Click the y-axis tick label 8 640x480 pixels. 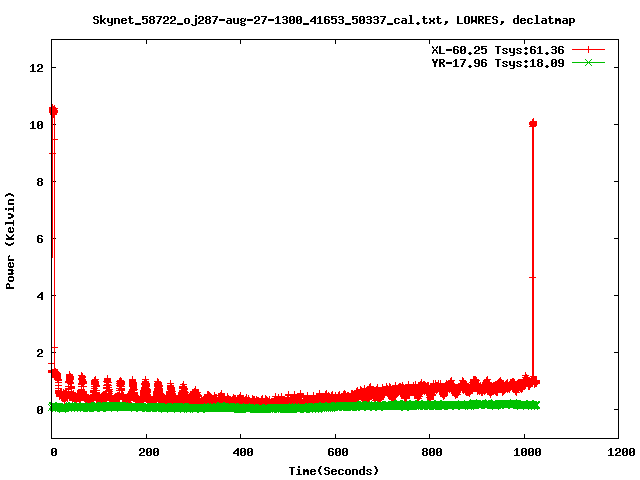pyautogui.click(x=40, y=182)
